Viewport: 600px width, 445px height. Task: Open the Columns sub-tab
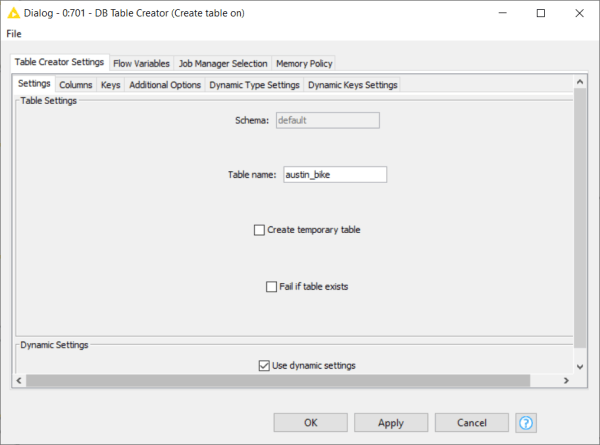point(76,85)
